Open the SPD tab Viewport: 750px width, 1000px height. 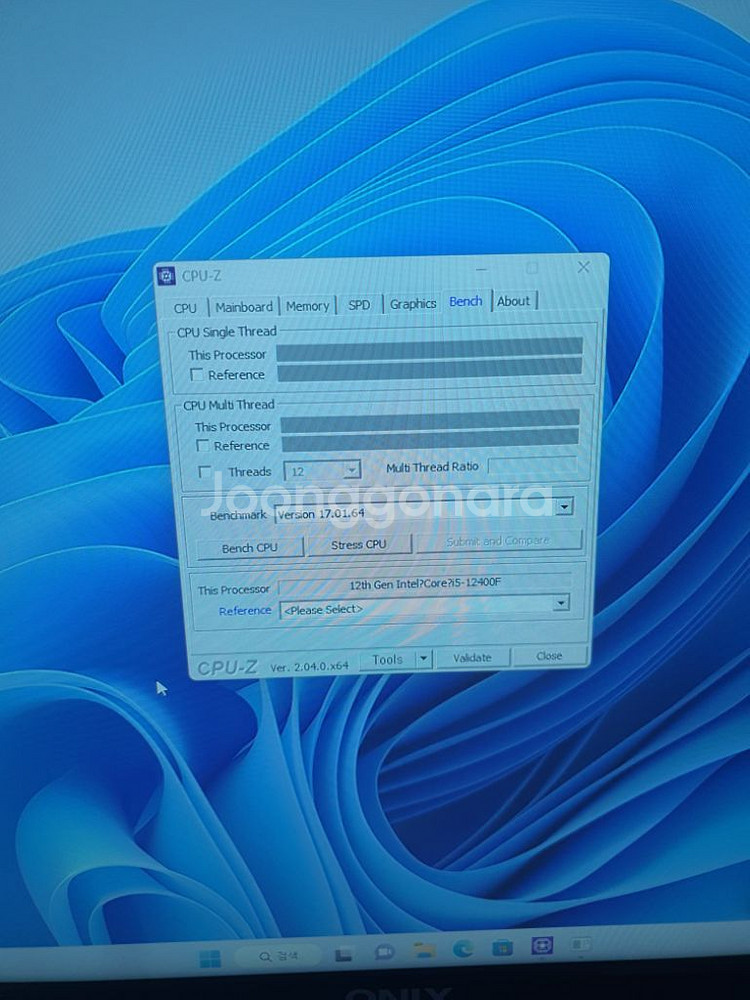[359, 305]
